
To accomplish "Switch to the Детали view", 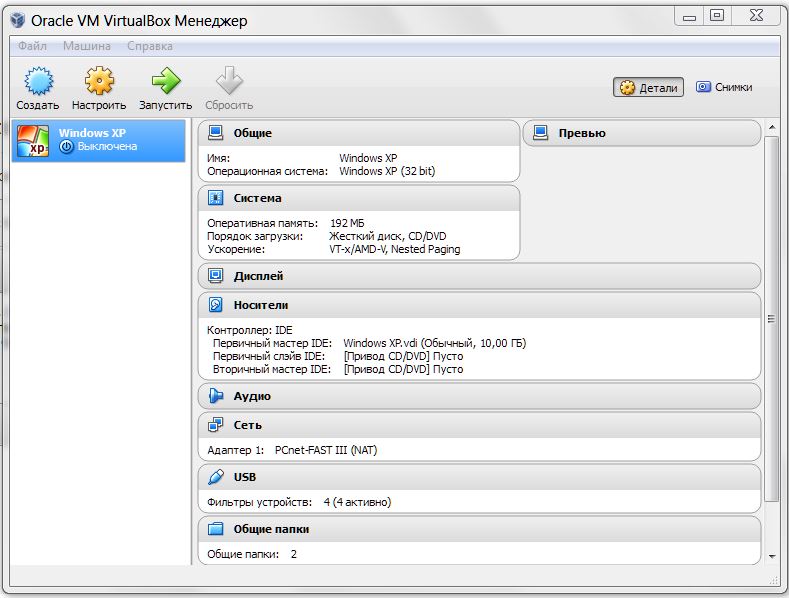I will point(648,88).
